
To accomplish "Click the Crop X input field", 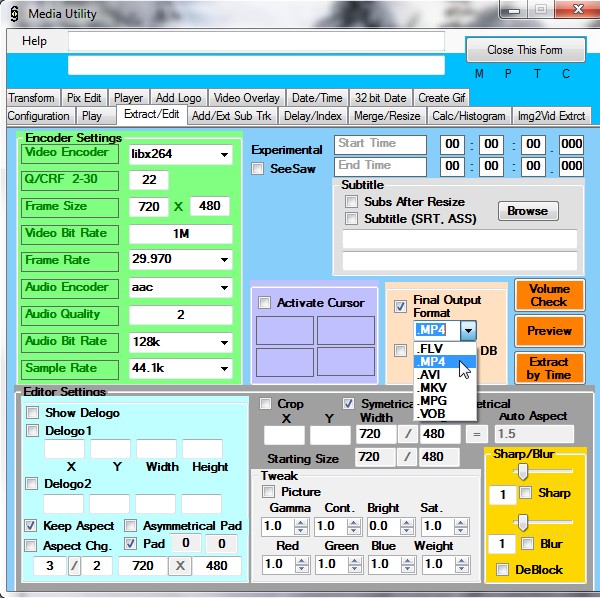I will (284, 434).
